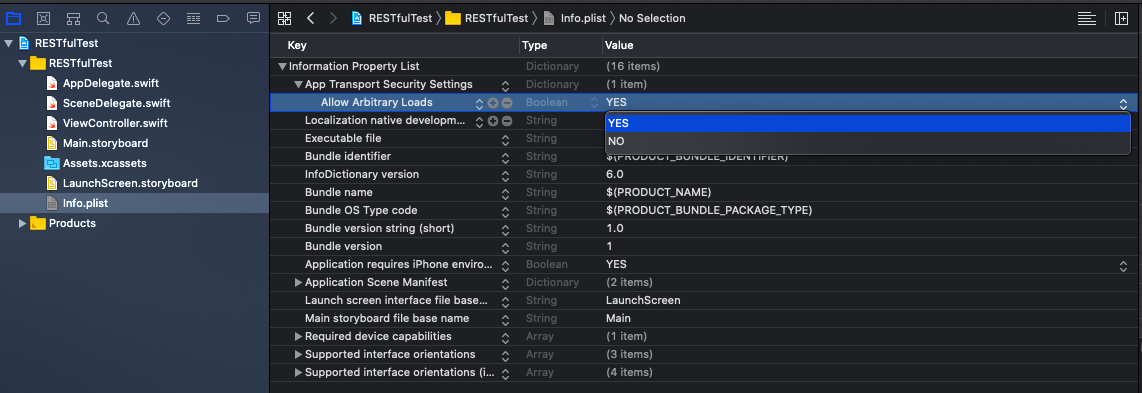Open the Debug navigator icon
Screen dimensions: 1142x393
click(193, 18)
